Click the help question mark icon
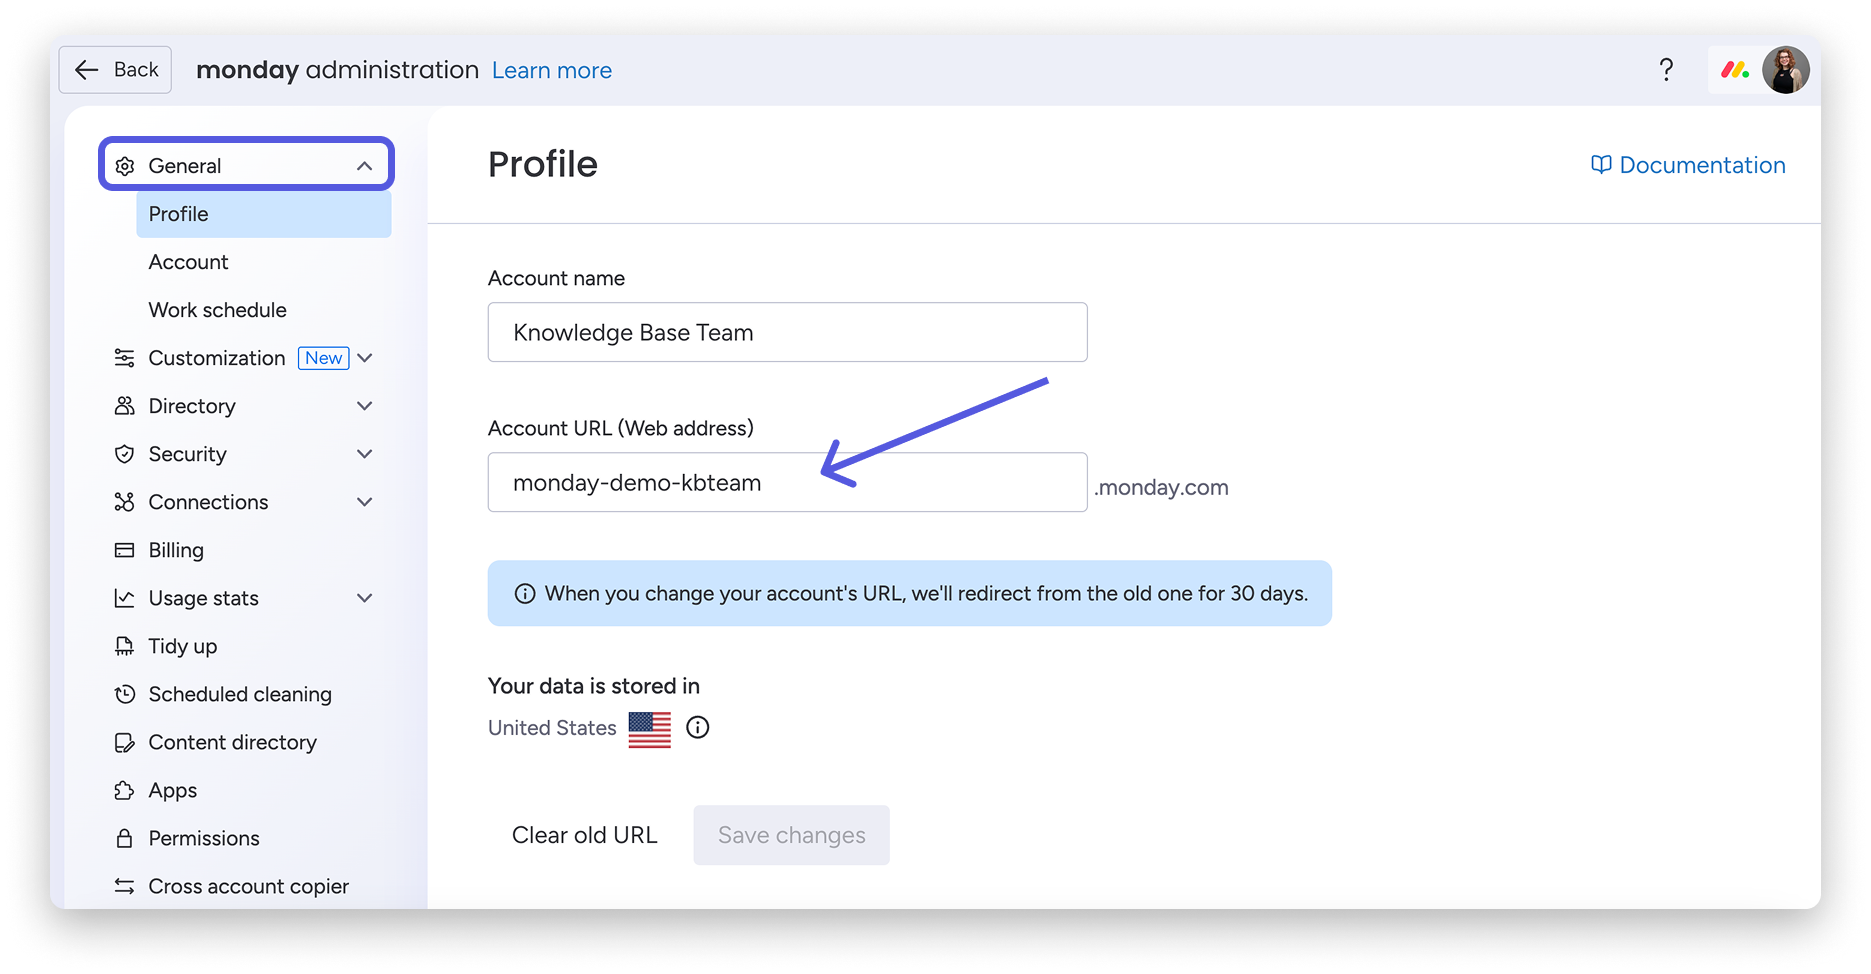Screen dimensions: 1871x974 1666,70
